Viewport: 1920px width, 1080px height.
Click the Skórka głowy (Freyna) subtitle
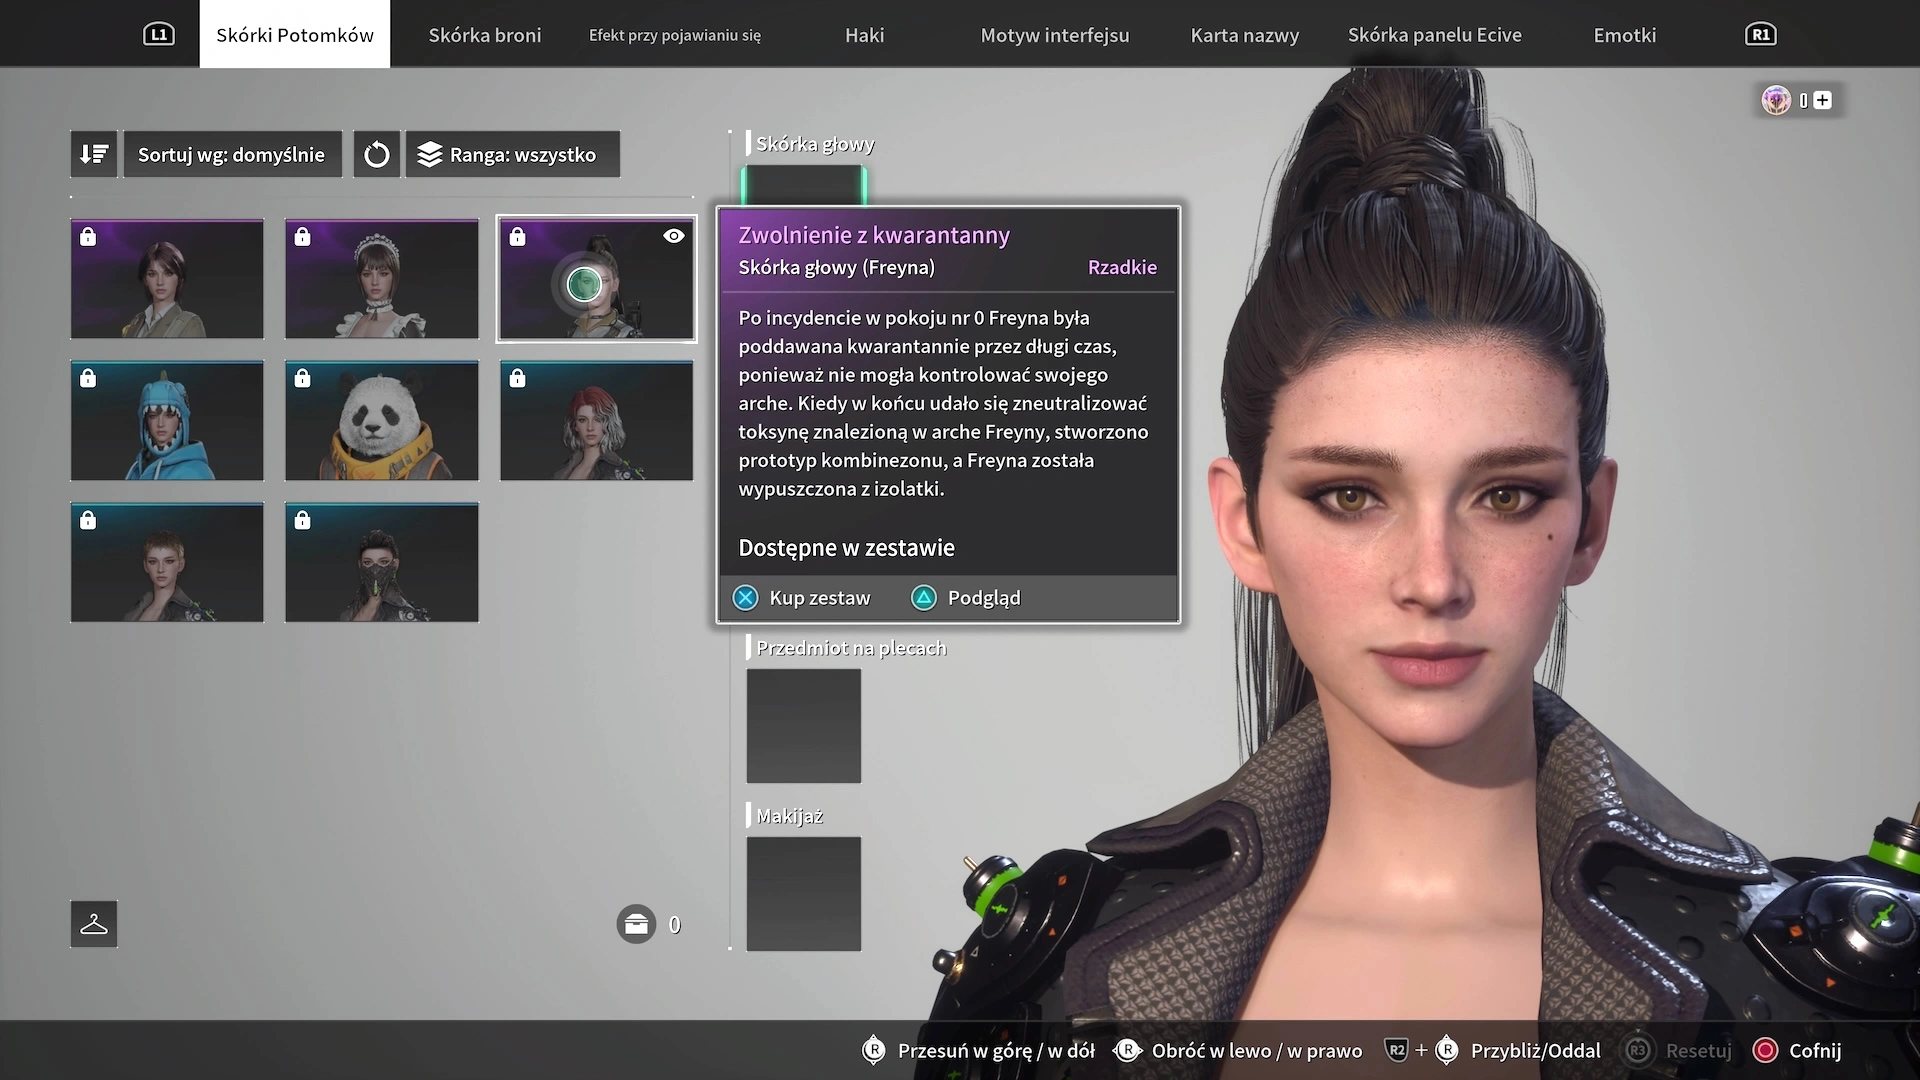click(836, 267)
